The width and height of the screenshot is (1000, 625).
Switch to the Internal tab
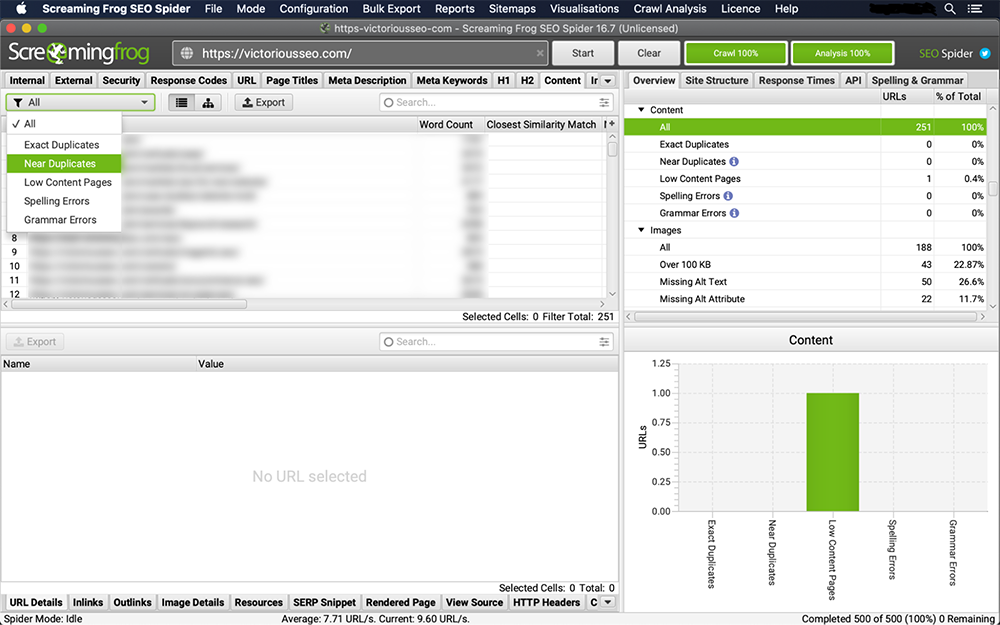(27, 80)
